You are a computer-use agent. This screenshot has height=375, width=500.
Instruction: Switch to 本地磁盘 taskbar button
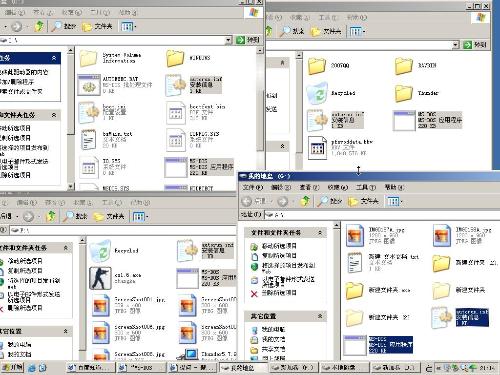[x=344, y=368]
